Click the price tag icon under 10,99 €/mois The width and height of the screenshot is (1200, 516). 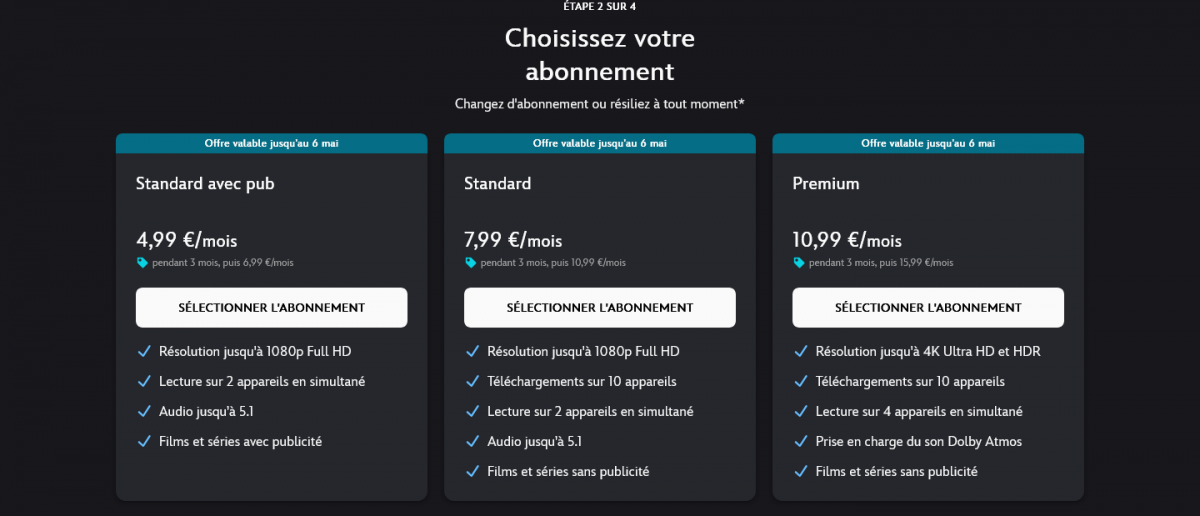coord(798,263)
